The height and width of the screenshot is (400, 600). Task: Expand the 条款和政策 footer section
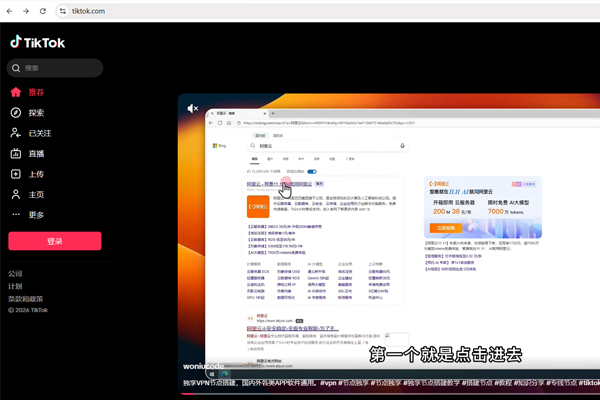pyautogui.click(x=26, y=298)
